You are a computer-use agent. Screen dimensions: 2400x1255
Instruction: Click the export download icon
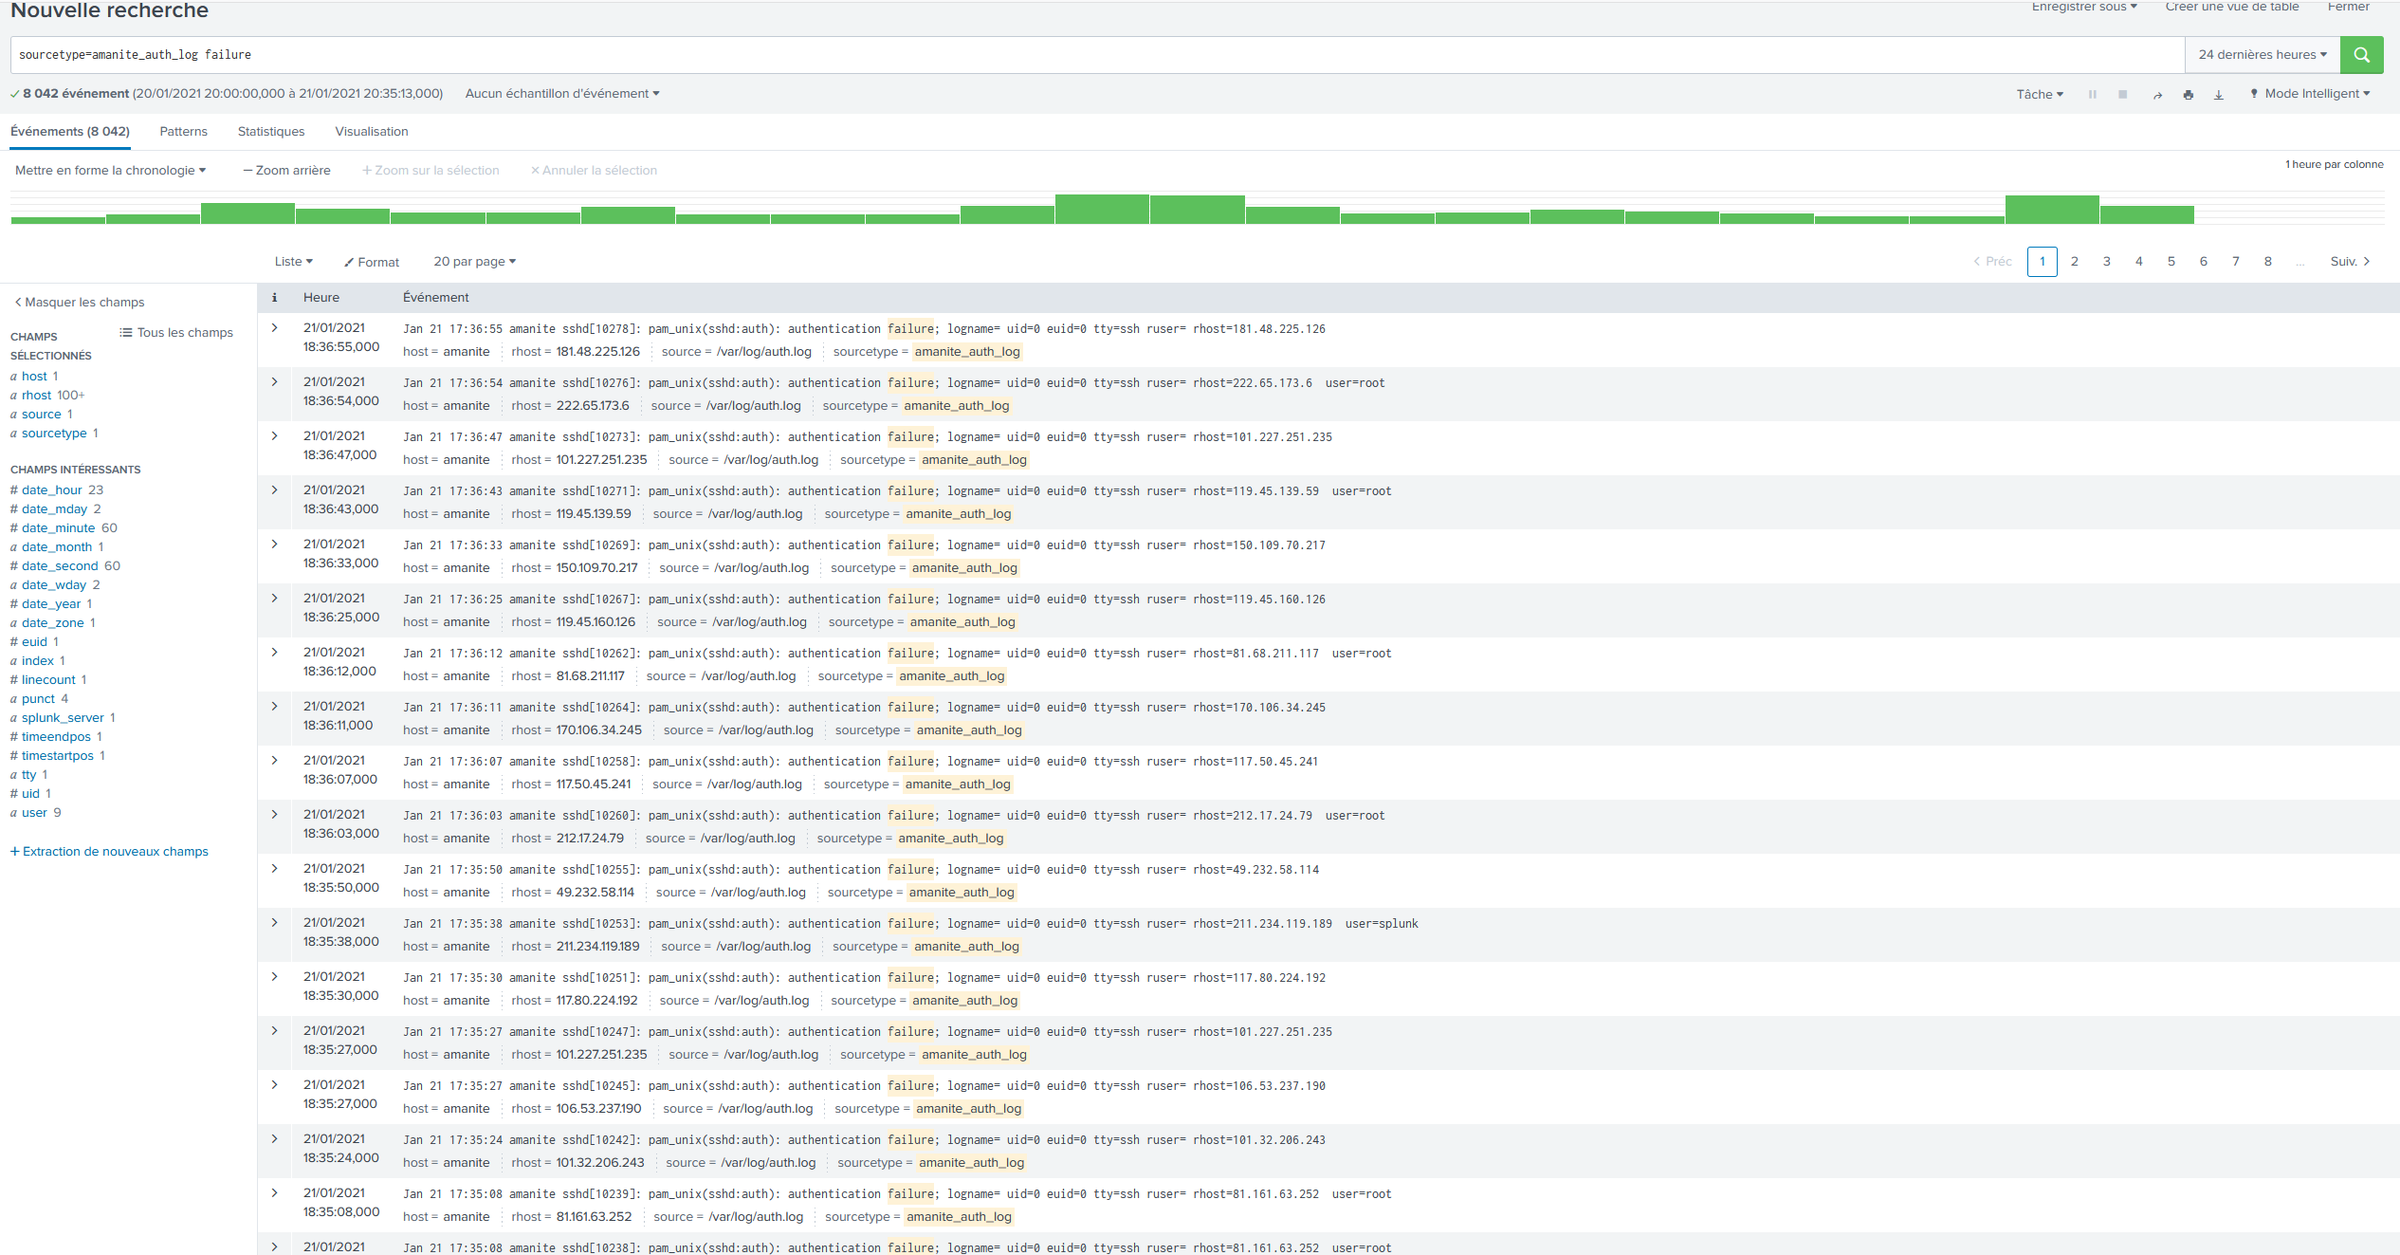[2218, 95]
